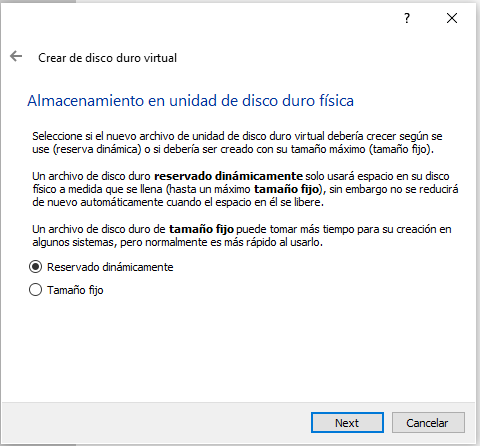Click the paragraph starting with 'Seleccione si el nuevo archivo'
Viewport: 480px width, 446px height.
click(237, 143)
